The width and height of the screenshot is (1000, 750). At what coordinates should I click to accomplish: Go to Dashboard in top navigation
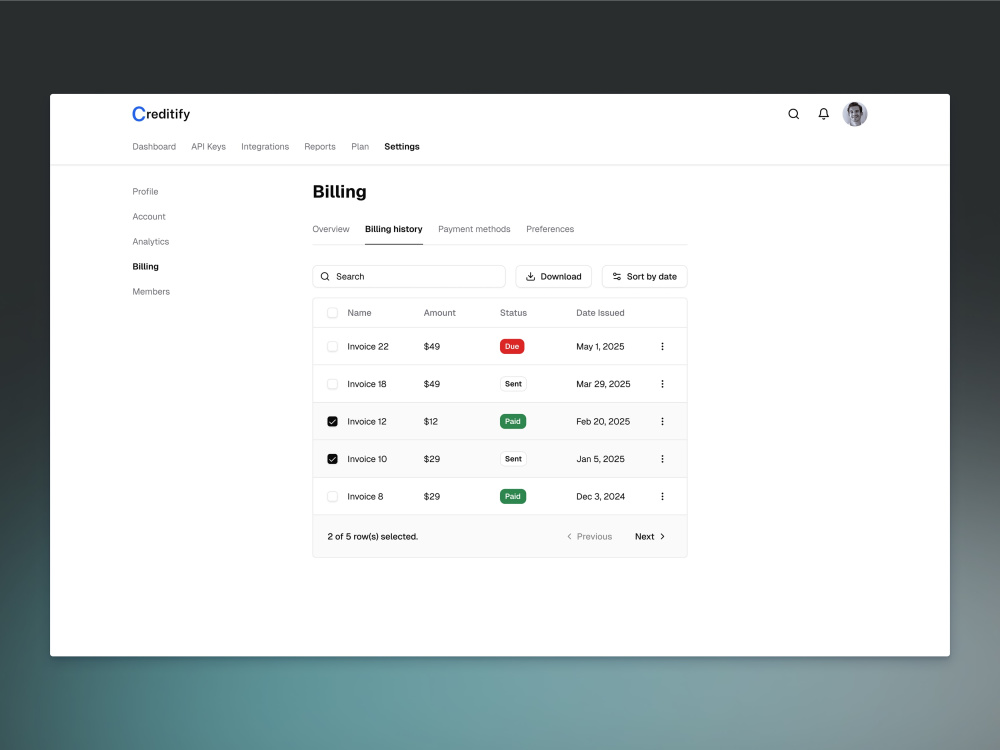click(154, 147)
